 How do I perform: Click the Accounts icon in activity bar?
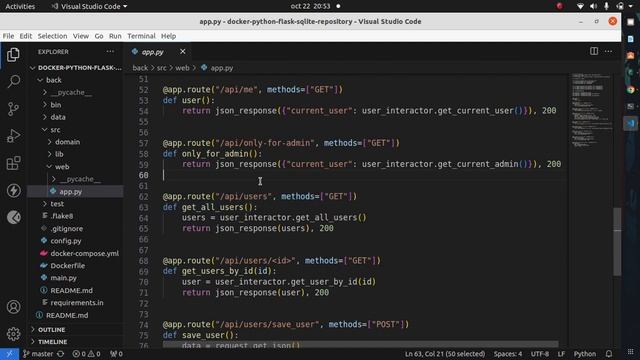click(13, 307)
